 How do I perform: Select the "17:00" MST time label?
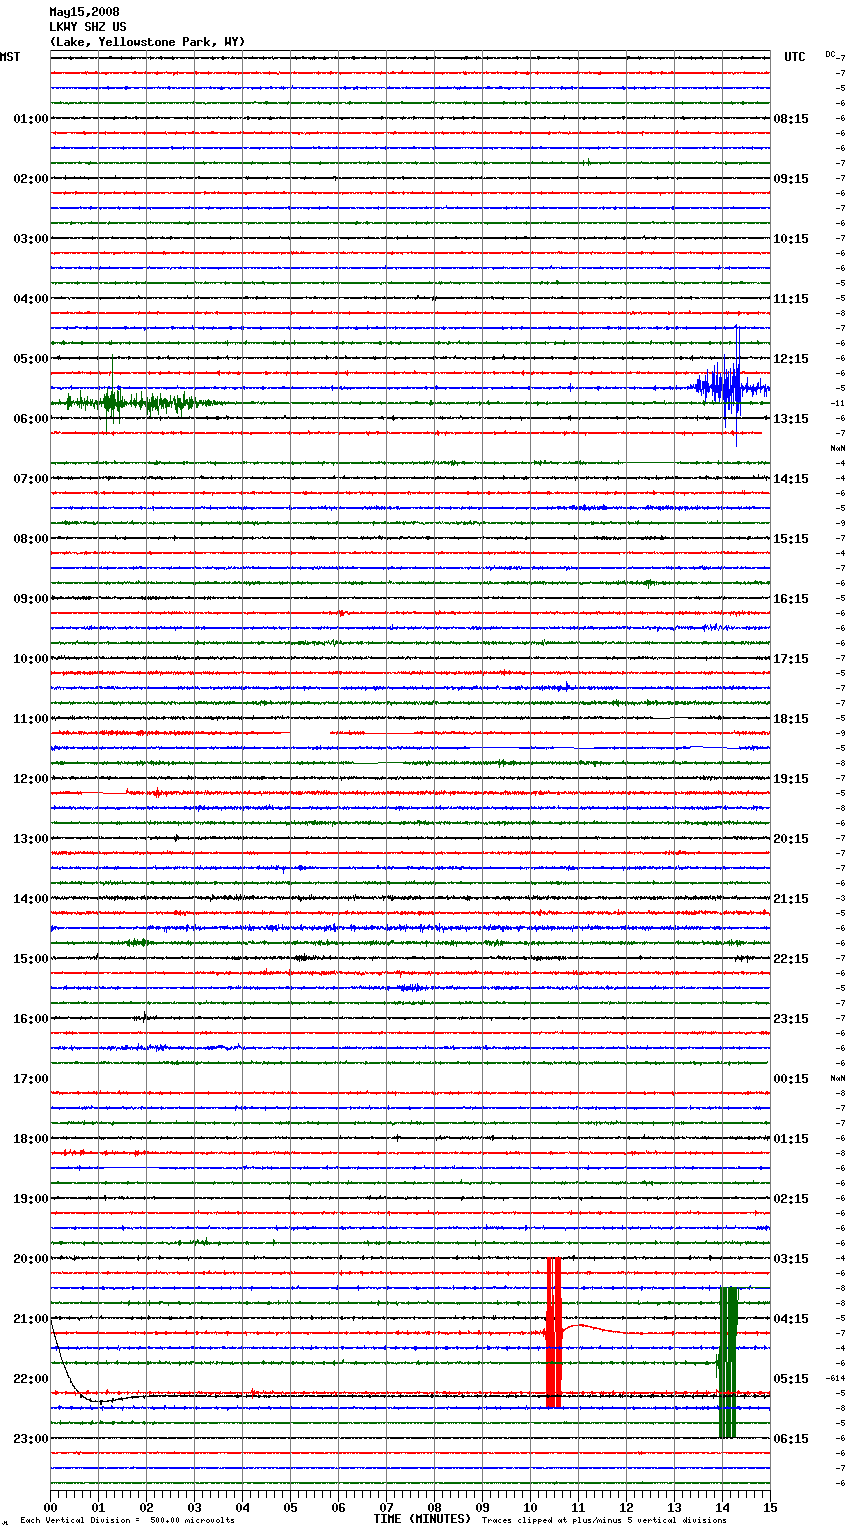click(x=31, y=1079)
